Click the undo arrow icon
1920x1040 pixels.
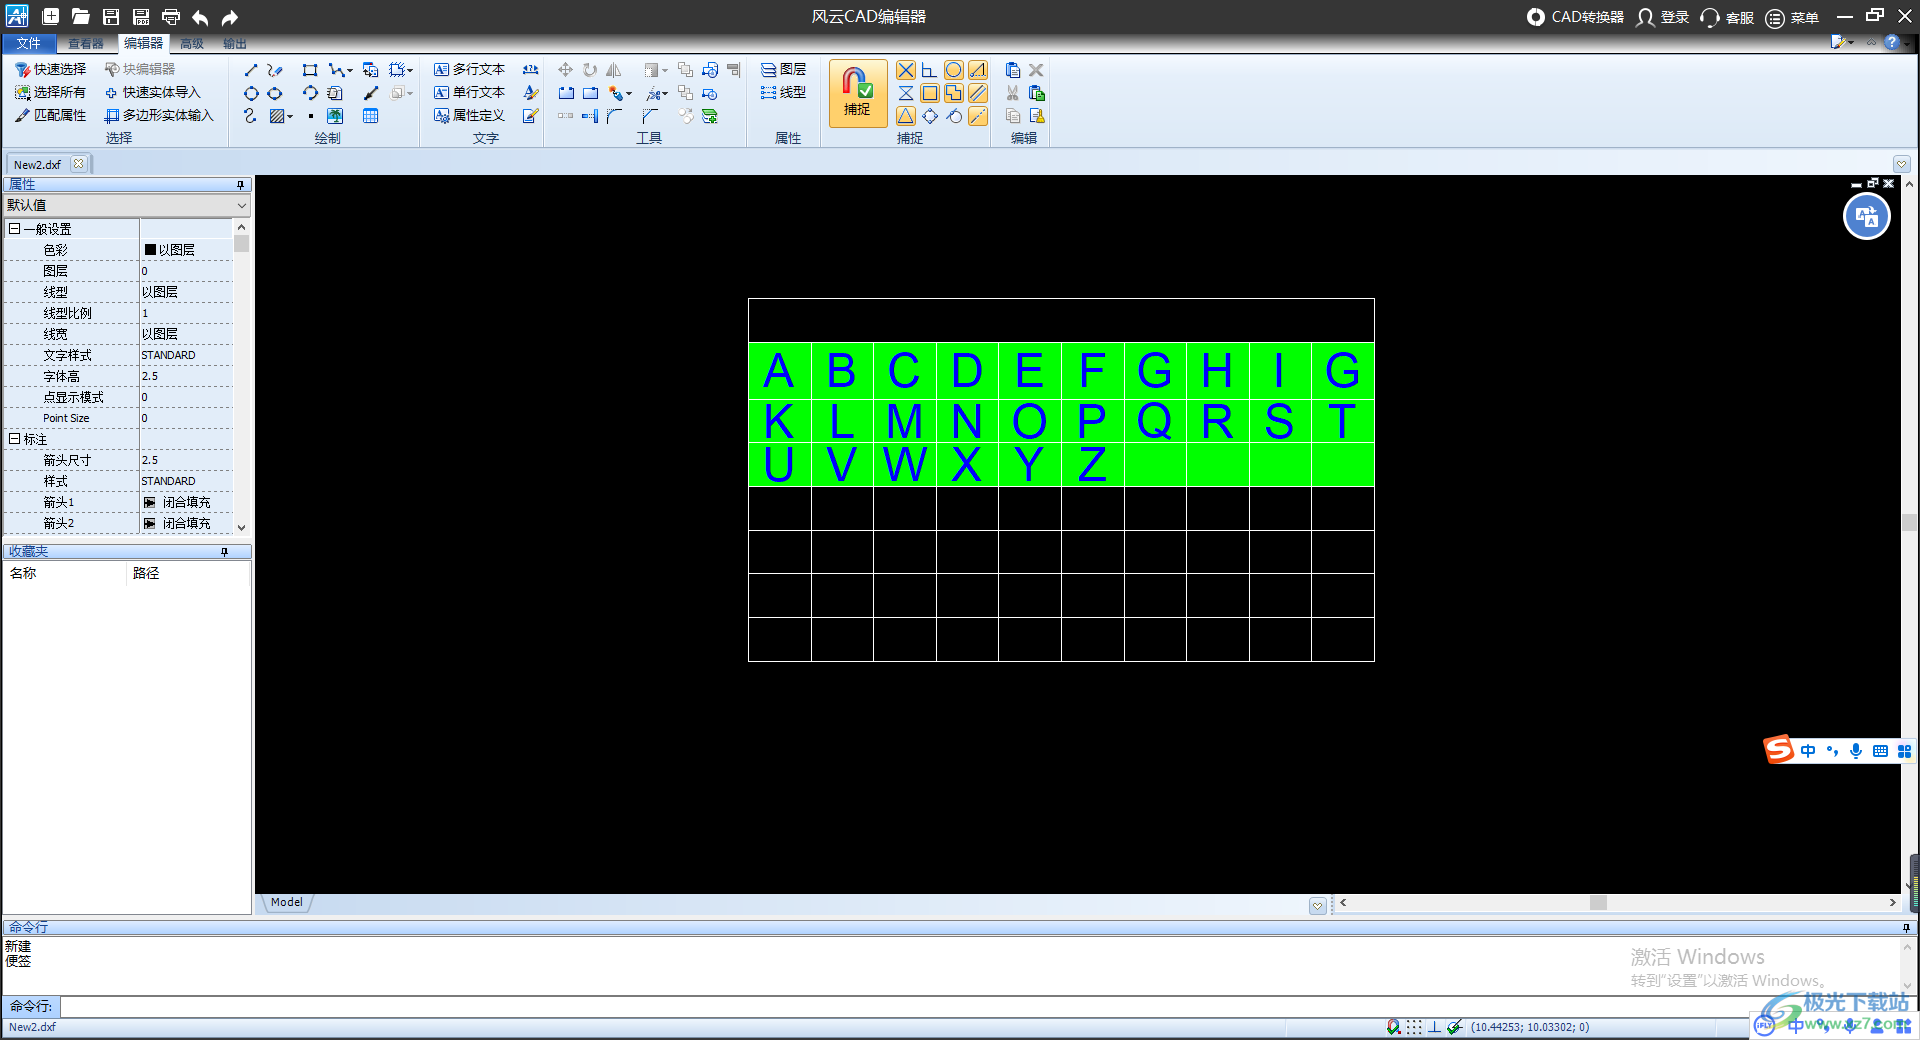click(200, 17)
